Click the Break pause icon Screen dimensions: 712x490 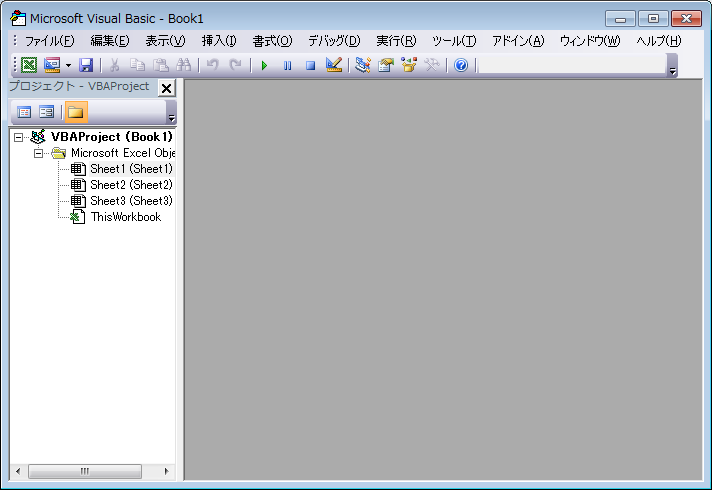click(287, 65)
